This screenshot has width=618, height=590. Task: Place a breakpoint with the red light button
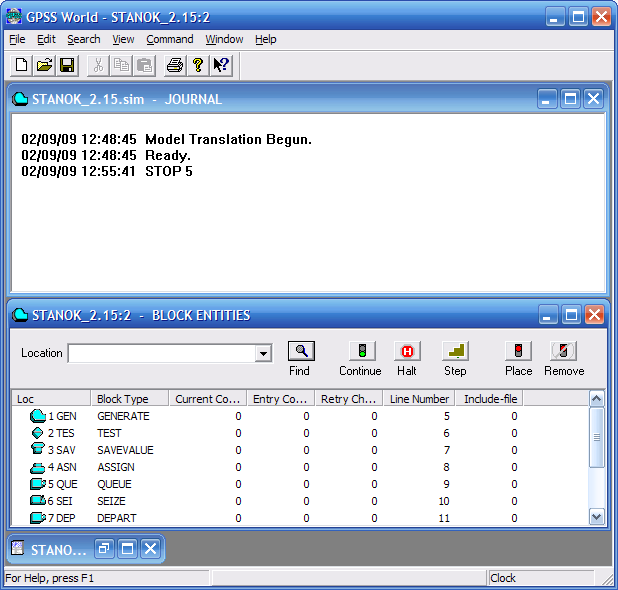coord(518,351)
